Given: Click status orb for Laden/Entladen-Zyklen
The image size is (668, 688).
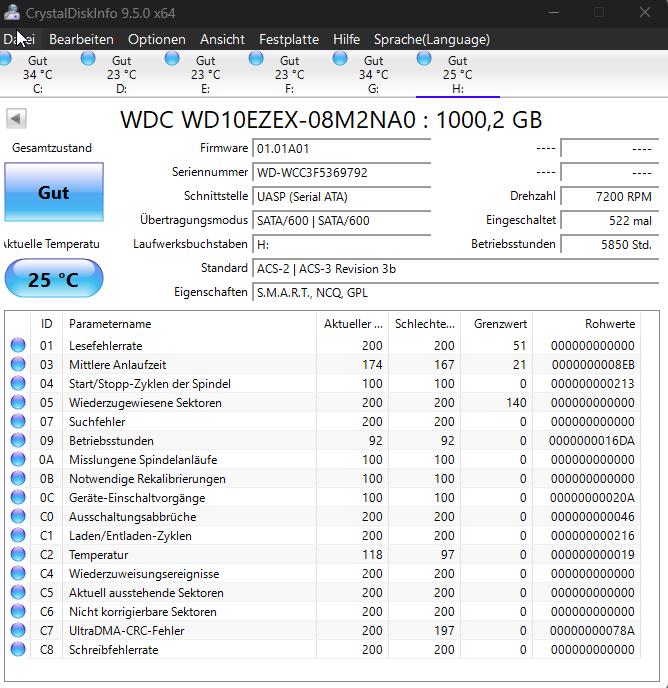Looking at the screenshot, I should tap(18, 535).
